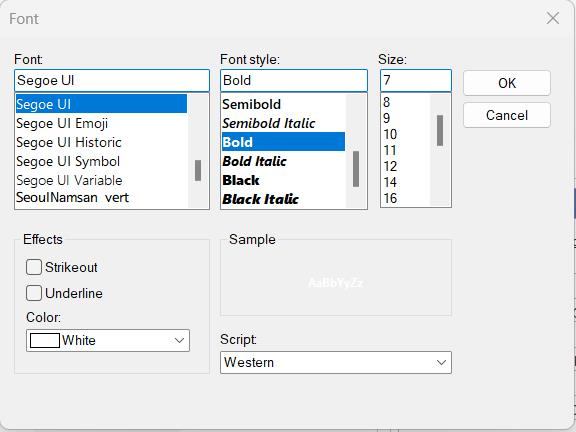Click the Font name input field
The image size is (576, 432).
pos(112,80)
